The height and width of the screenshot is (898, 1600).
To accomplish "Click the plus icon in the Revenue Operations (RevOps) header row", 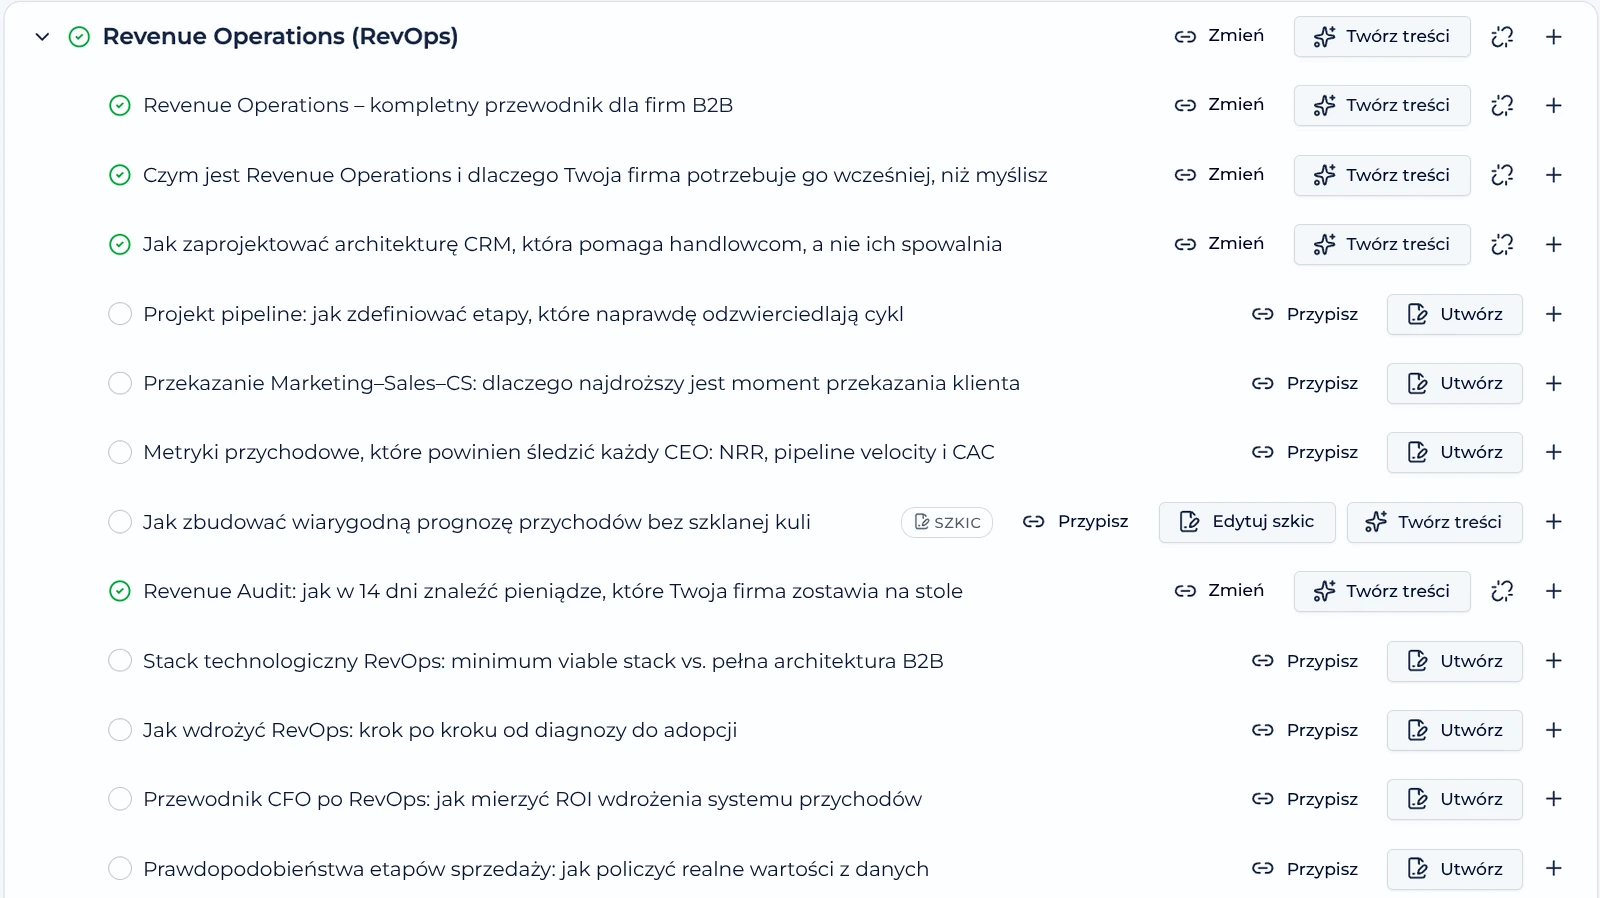I will pyautogui.click(x=1554, y=37).
